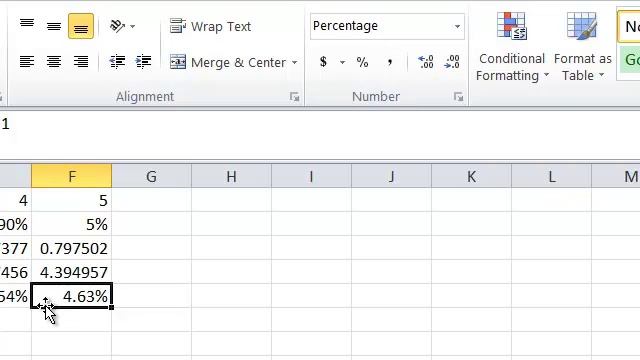Open Alignment dialog launcher
The image size is (640, 360).
(294, 97)
